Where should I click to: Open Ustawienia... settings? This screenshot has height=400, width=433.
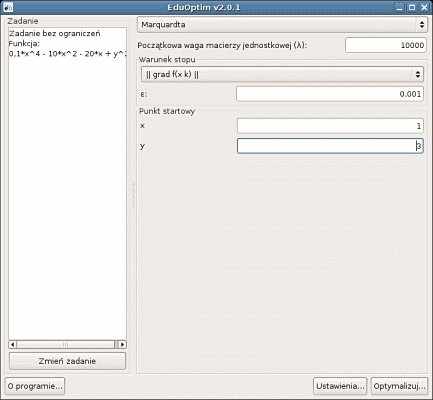[340, 386]
